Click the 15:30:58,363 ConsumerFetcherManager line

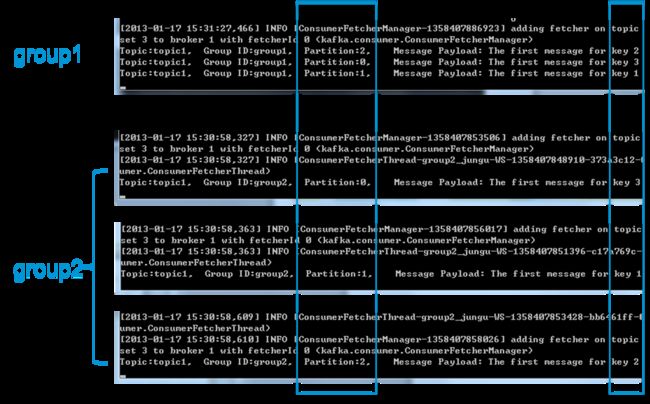pos(381,229)
